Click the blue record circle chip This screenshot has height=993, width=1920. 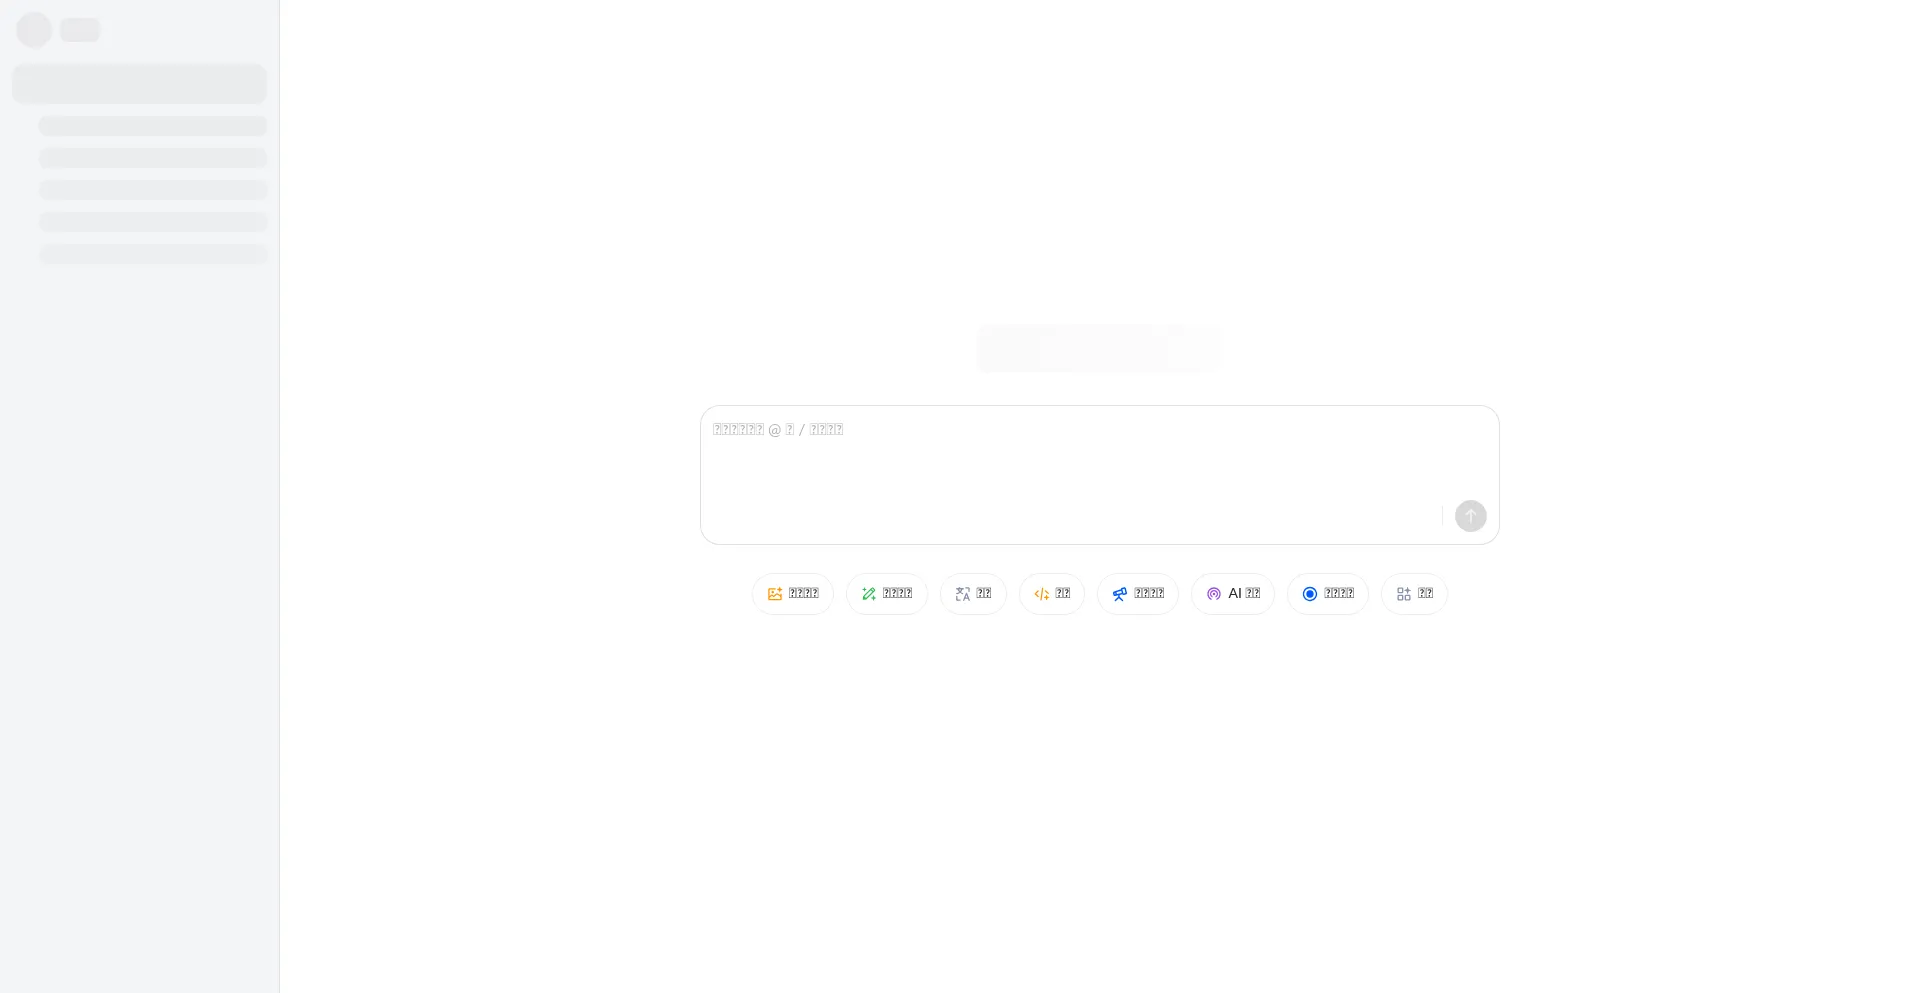(x=1327, y=594)
